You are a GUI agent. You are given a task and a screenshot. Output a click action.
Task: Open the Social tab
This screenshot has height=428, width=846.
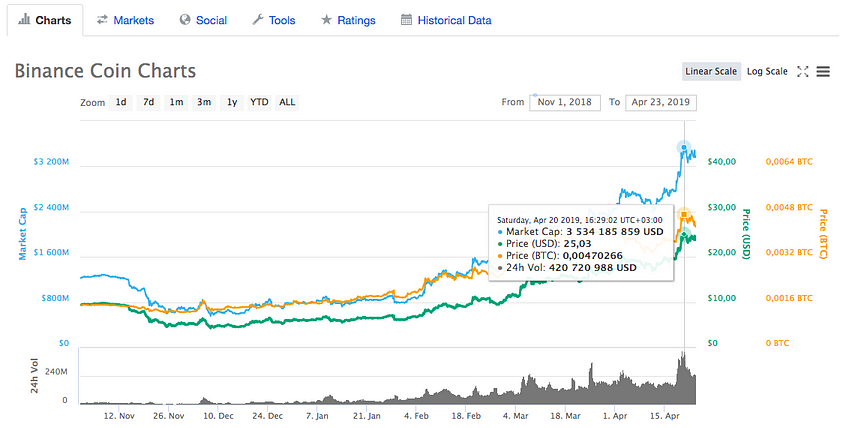click(x=203, y=21)
